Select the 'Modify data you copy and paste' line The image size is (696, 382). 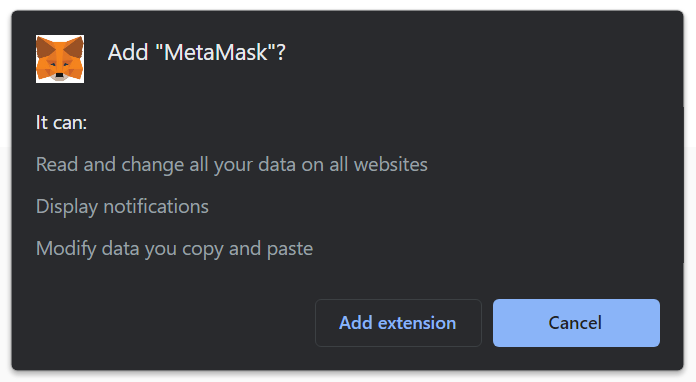pyautogui.click(x=174, y=249)
